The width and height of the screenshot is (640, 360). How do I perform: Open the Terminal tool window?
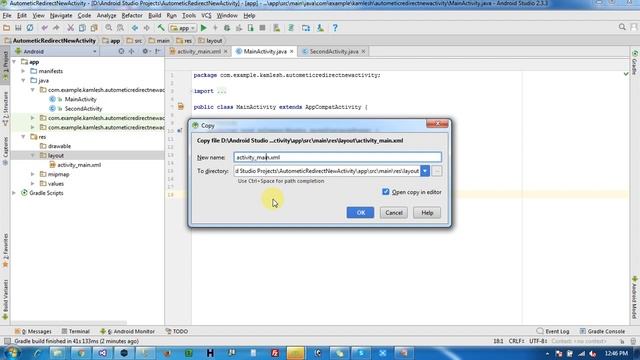[x=76, y=331]
